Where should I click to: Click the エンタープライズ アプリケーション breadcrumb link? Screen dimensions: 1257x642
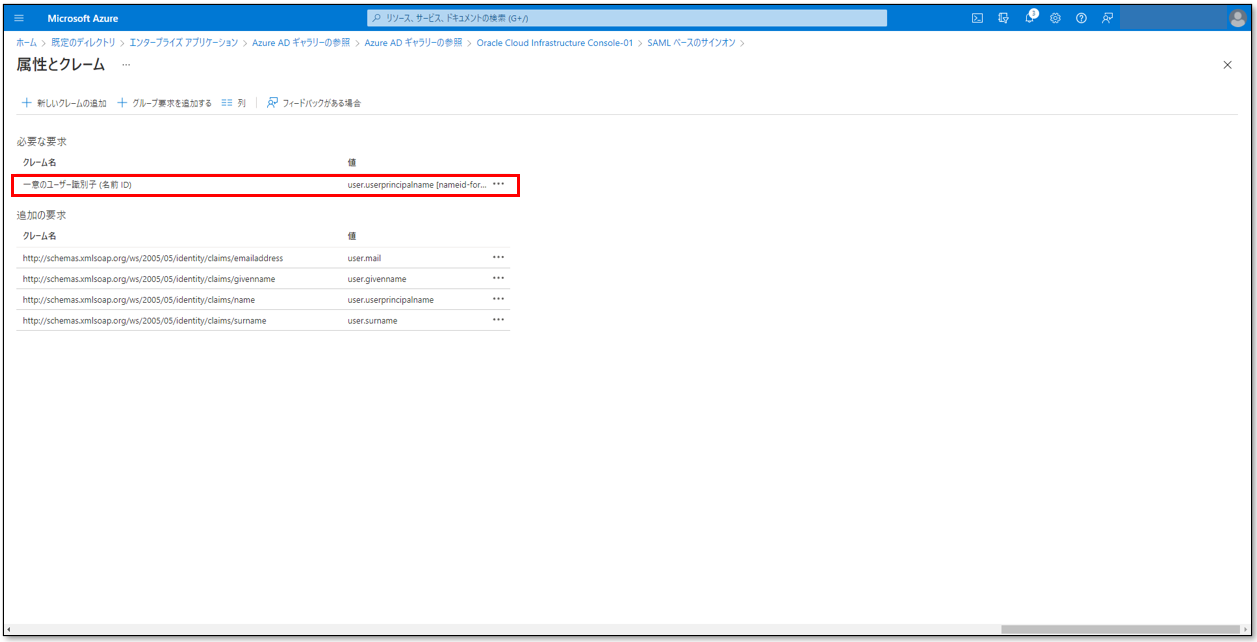(183, 43)
